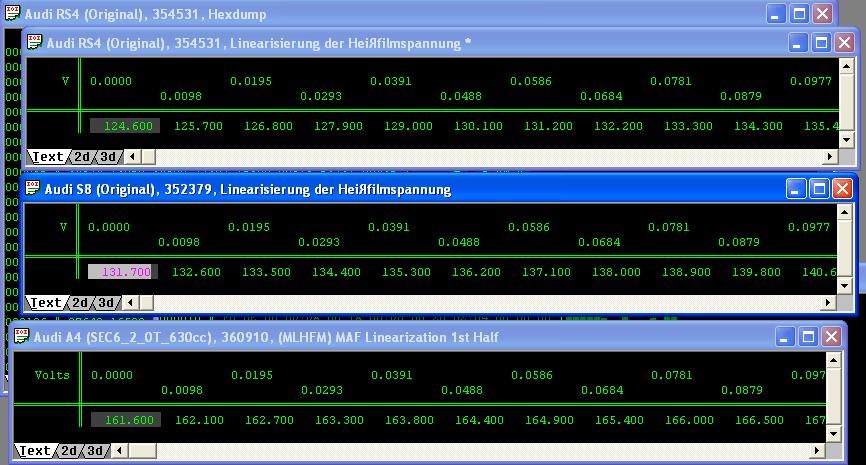Click scroll-down arrow in Audi RS4 window

pyautogui.click(x=847, y=140)
